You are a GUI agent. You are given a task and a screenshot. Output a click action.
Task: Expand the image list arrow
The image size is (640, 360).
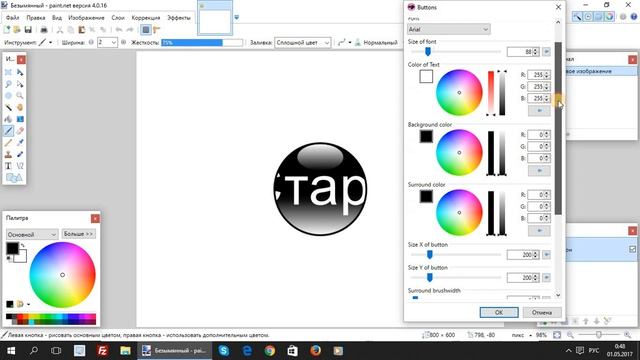click(236, 17)
